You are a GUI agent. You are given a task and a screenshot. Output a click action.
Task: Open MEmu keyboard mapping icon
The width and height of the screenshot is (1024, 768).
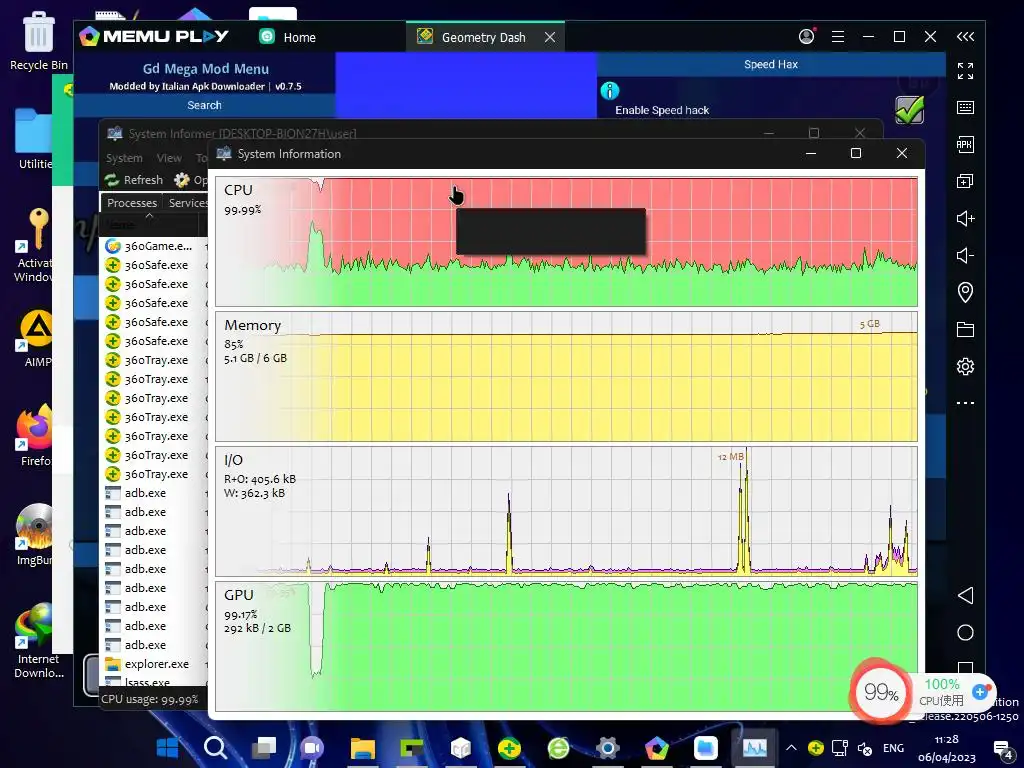965,107
